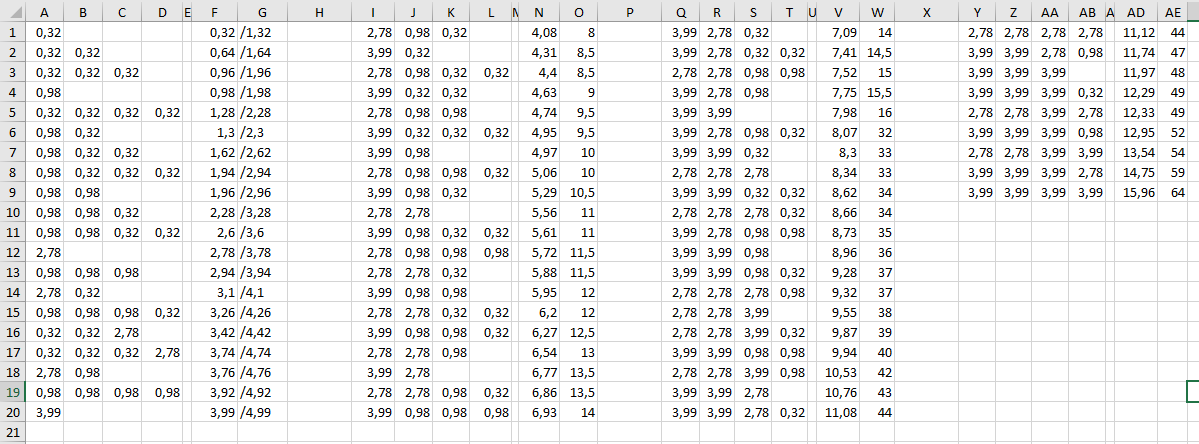This screenshot has height=444, width=1199.
Task: Click row header 1
Action: (x=13, y=33)
